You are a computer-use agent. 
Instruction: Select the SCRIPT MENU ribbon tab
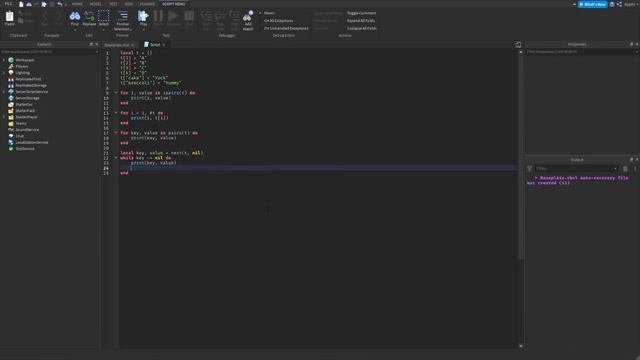point(174,4)
